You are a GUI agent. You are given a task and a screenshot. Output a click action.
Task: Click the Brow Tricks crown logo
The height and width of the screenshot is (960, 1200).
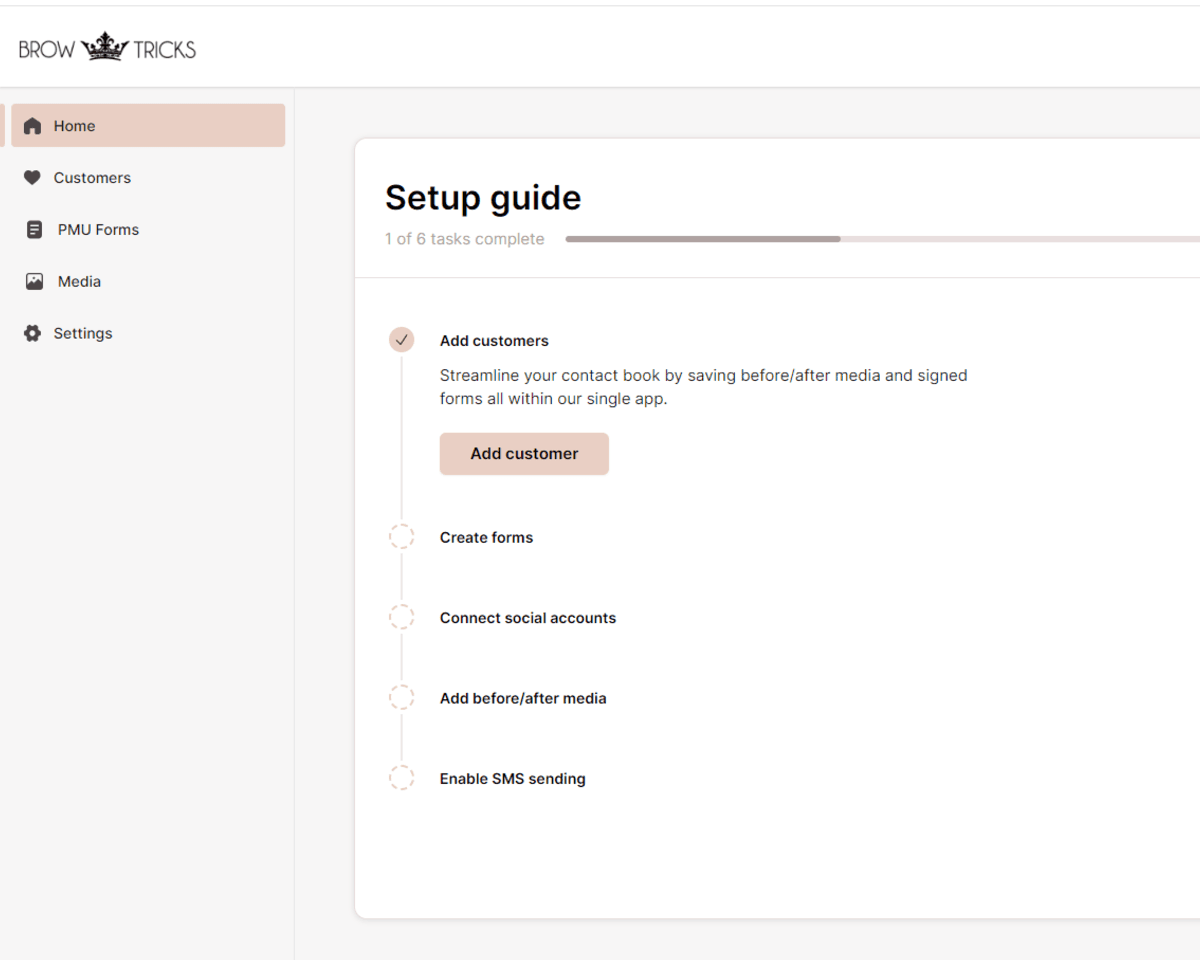pos(107,47)
